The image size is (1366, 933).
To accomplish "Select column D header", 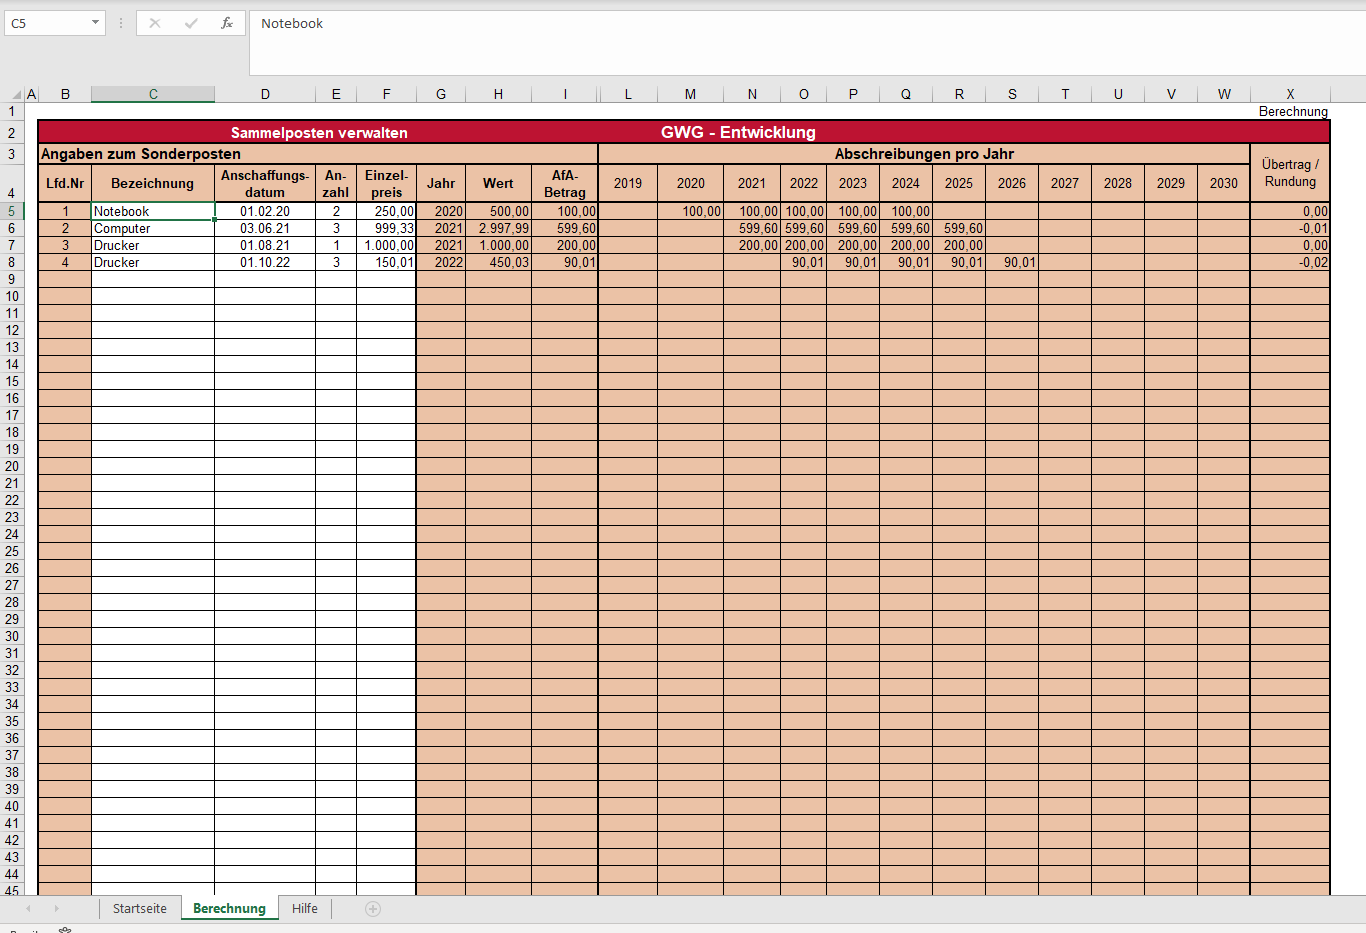I will pos(265,94).
